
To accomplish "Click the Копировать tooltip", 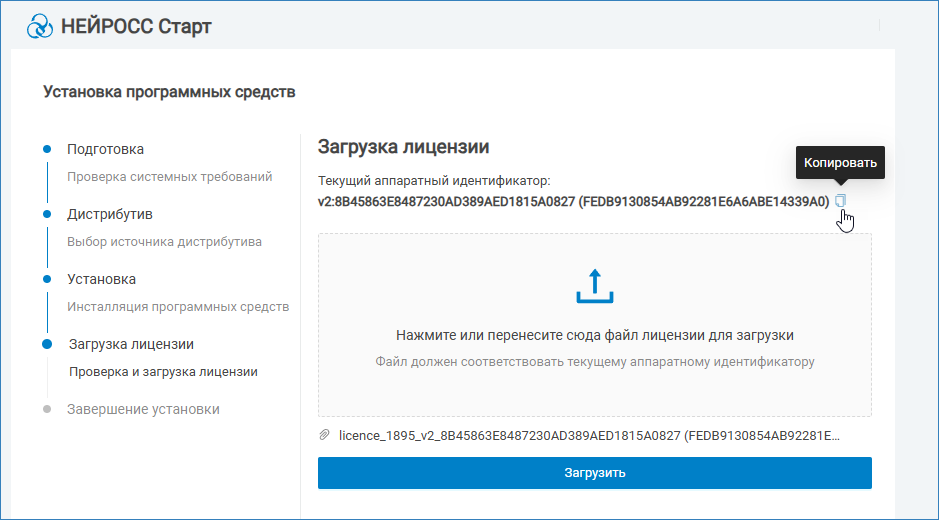I will click(840, 162).
